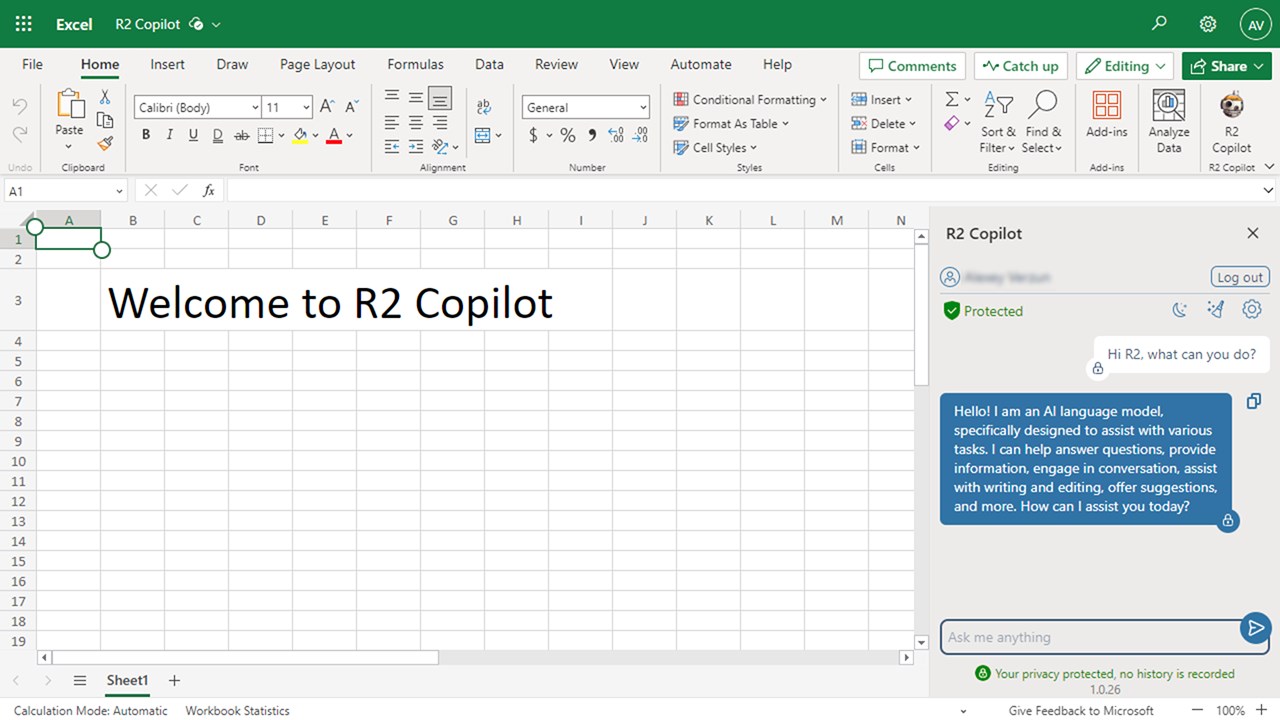This screenshot has width=1280, height=720.
Task: Toggle Underline formatting
Action: 194,135
